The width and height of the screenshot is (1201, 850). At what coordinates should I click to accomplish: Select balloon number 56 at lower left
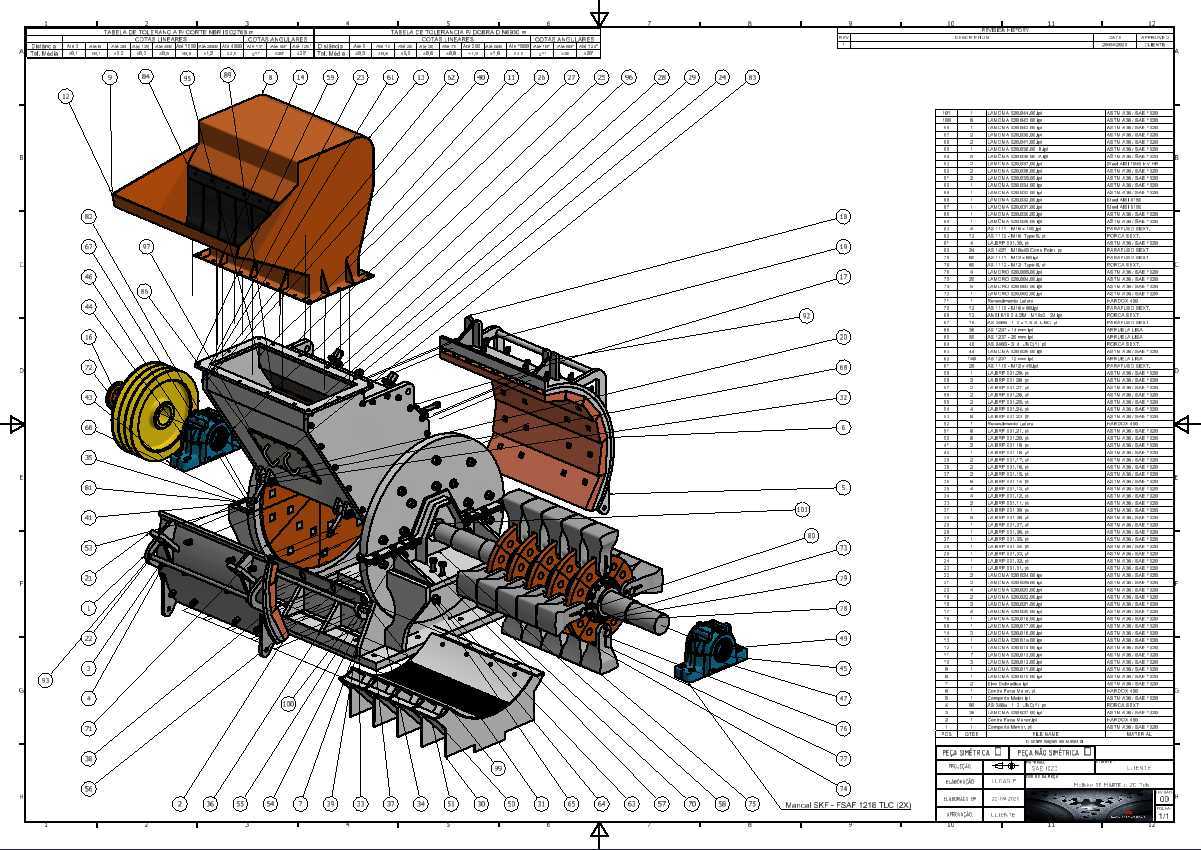pos(89,789)
